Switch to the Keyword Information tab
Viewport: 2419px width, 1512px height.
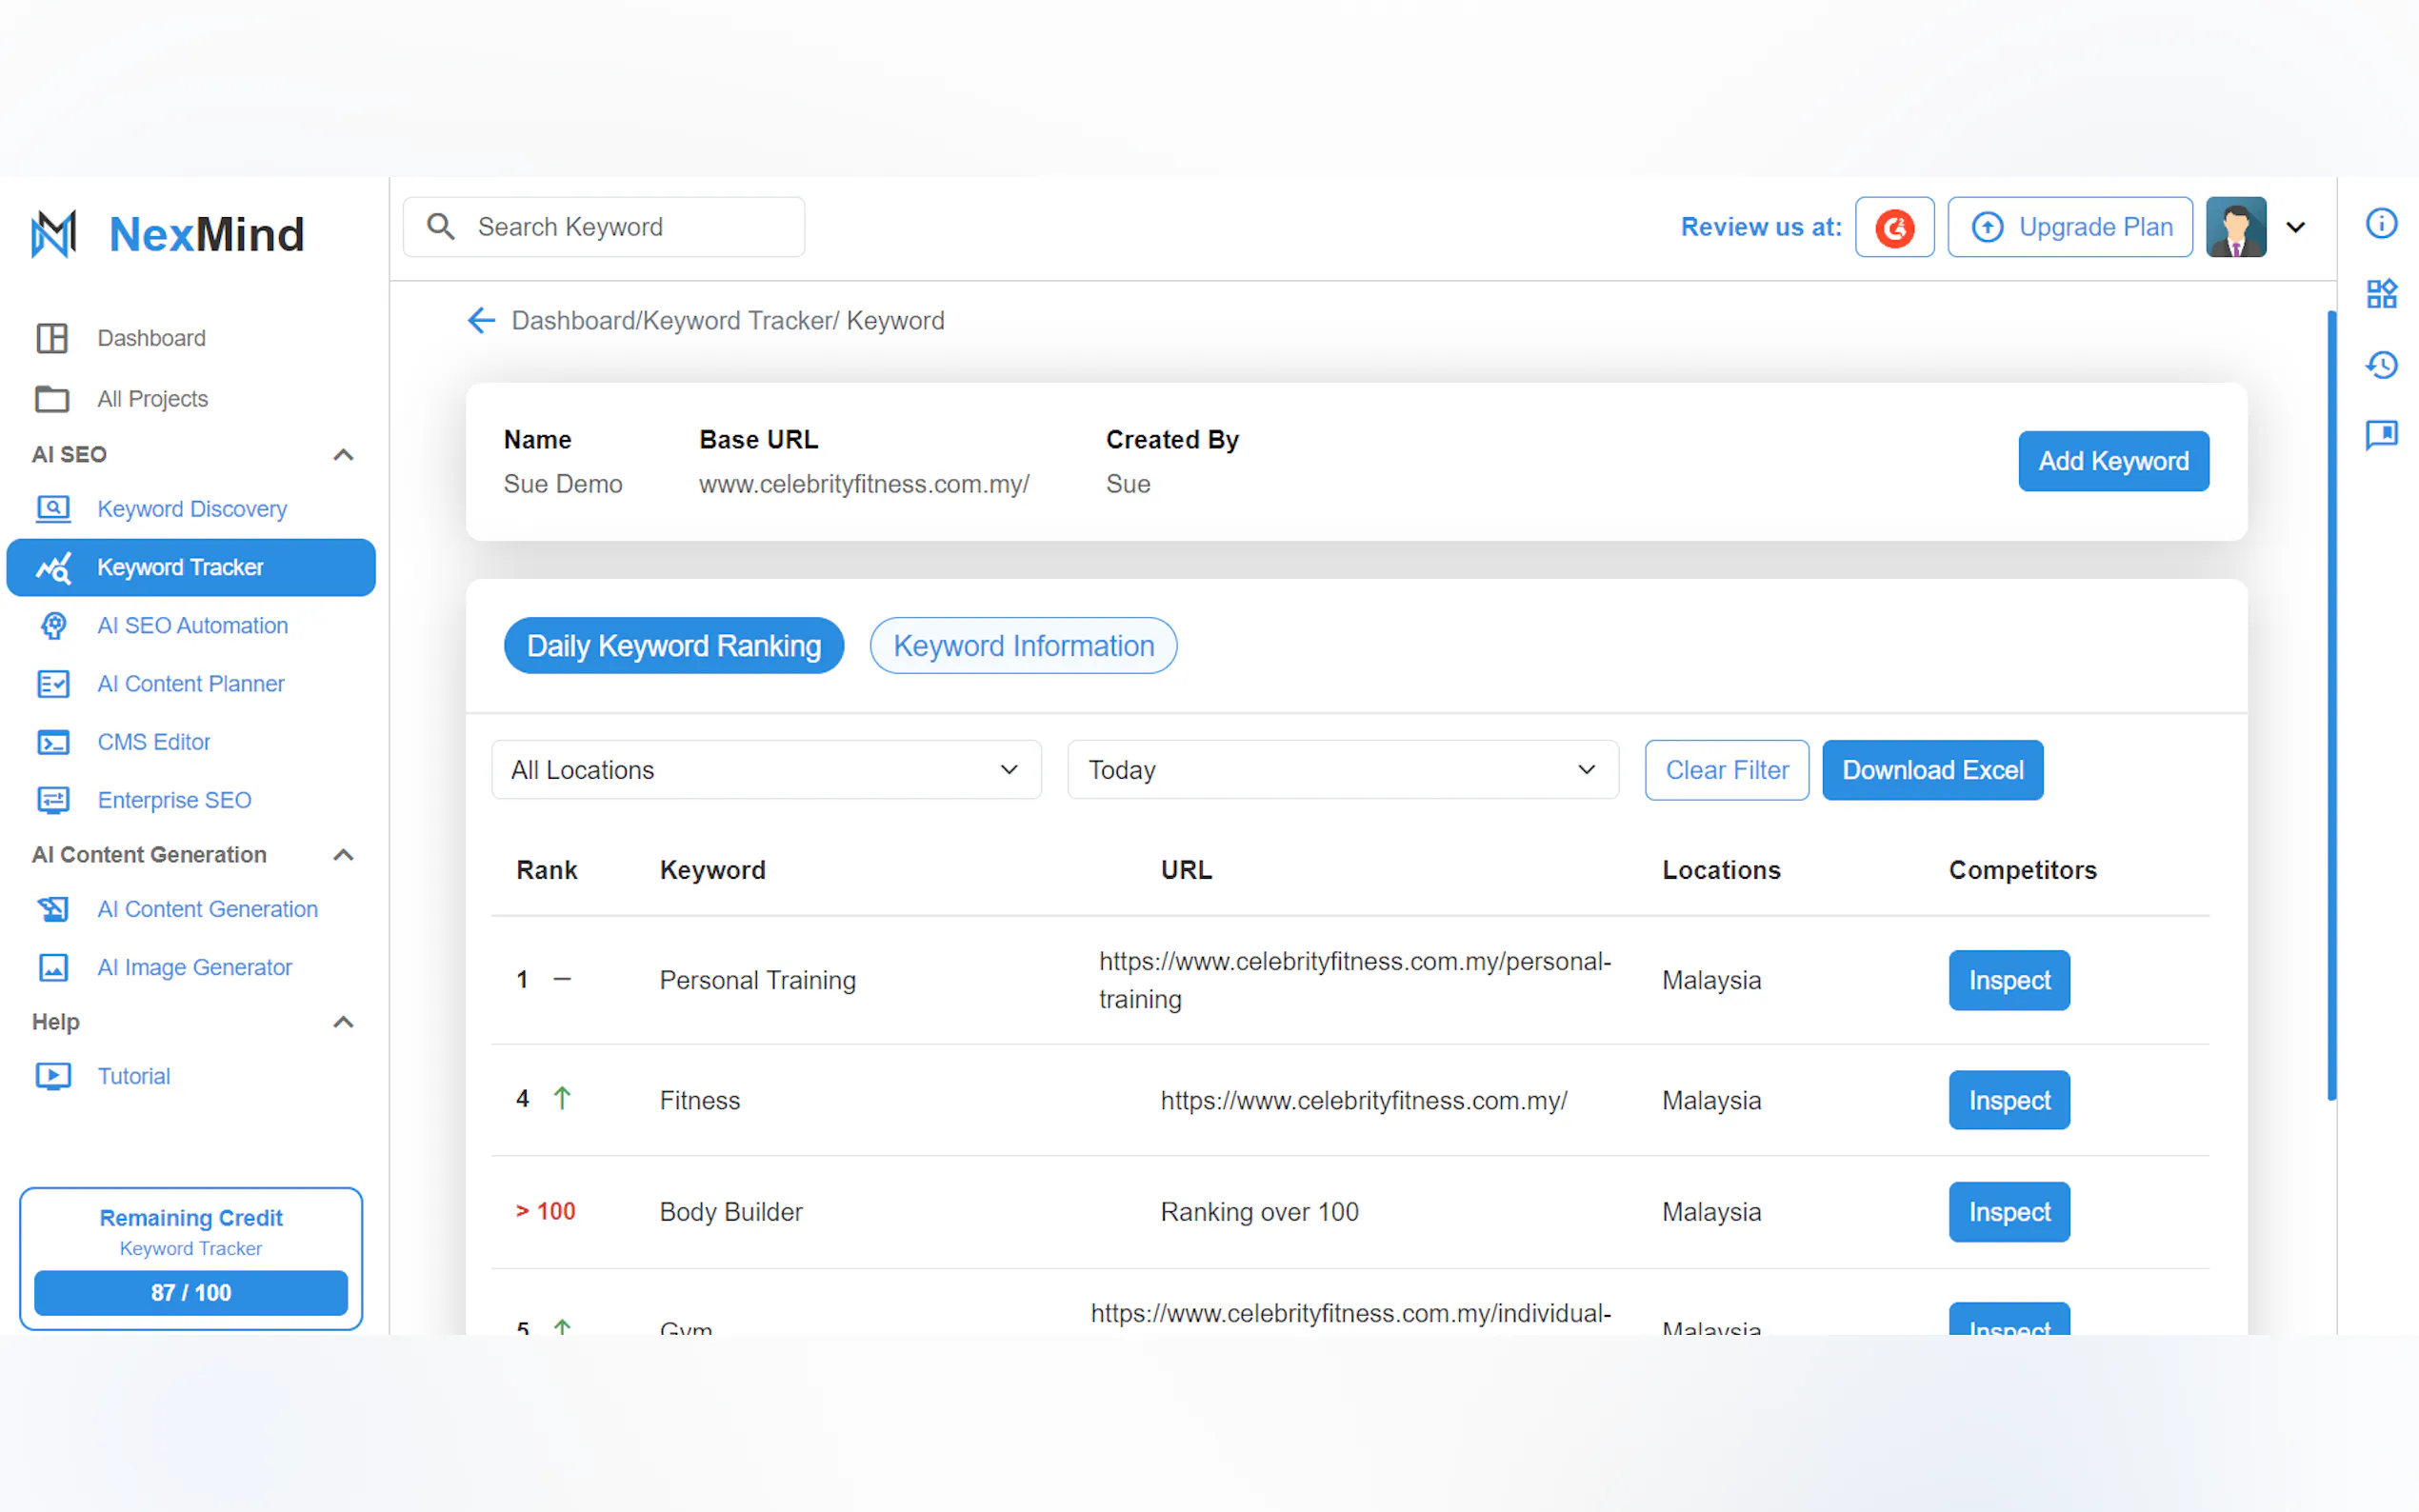pos(1022,646)
